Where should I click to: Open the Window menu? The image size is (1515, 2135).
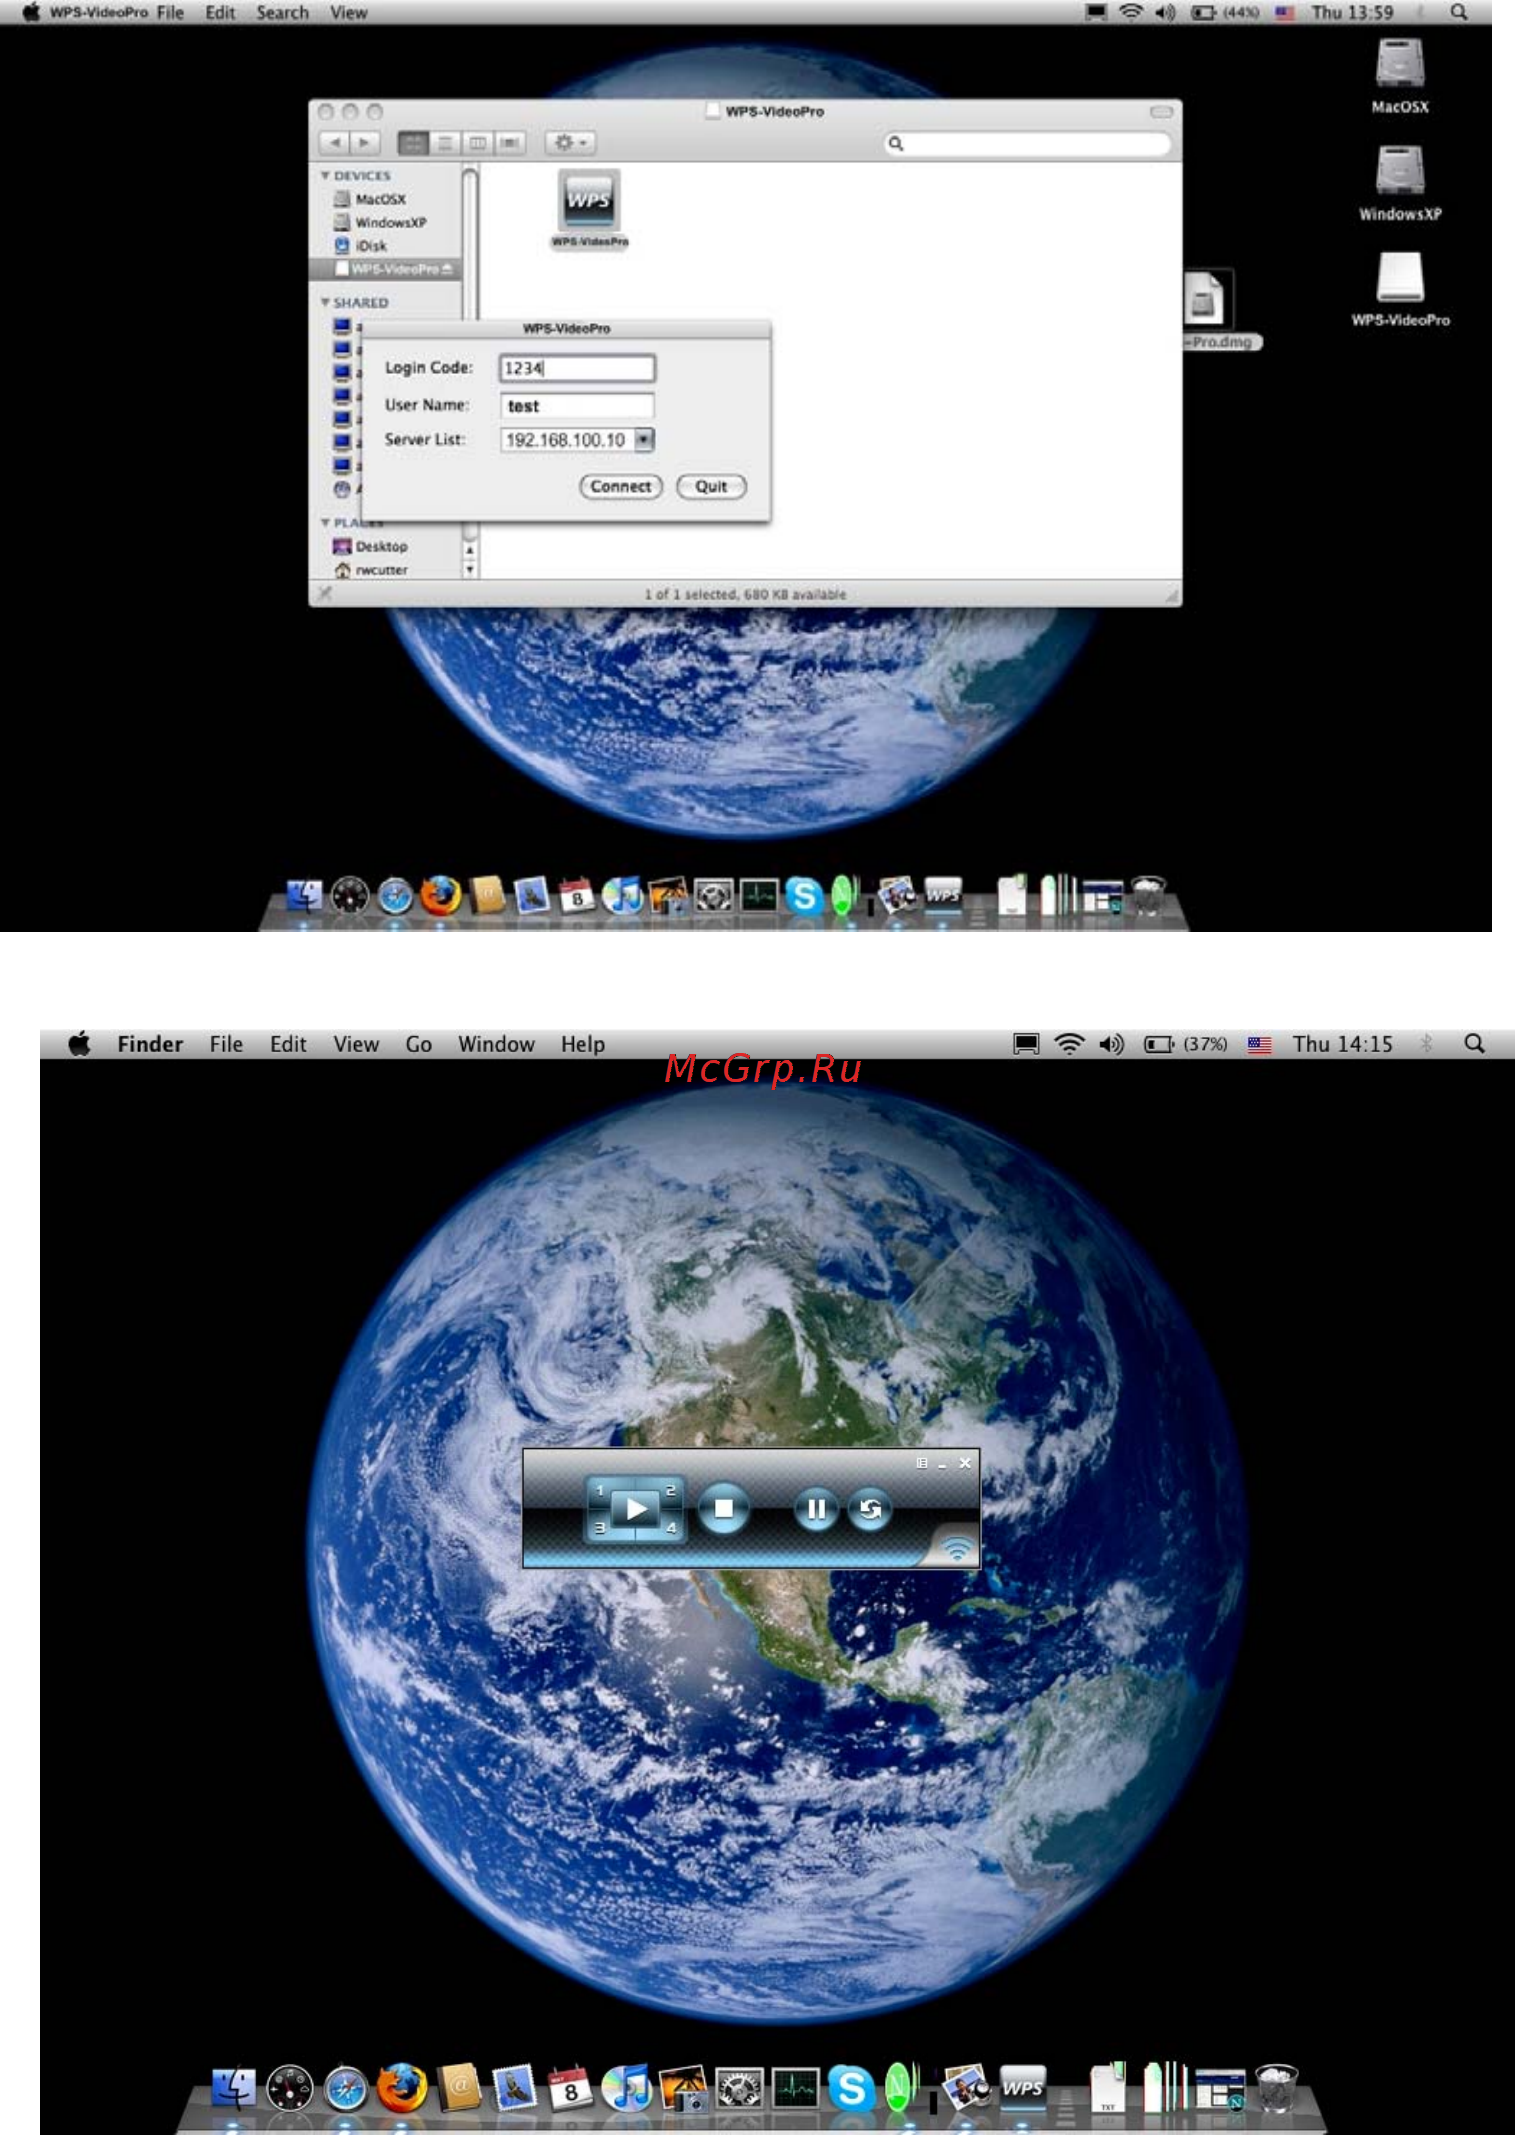tap(496, 1044)
